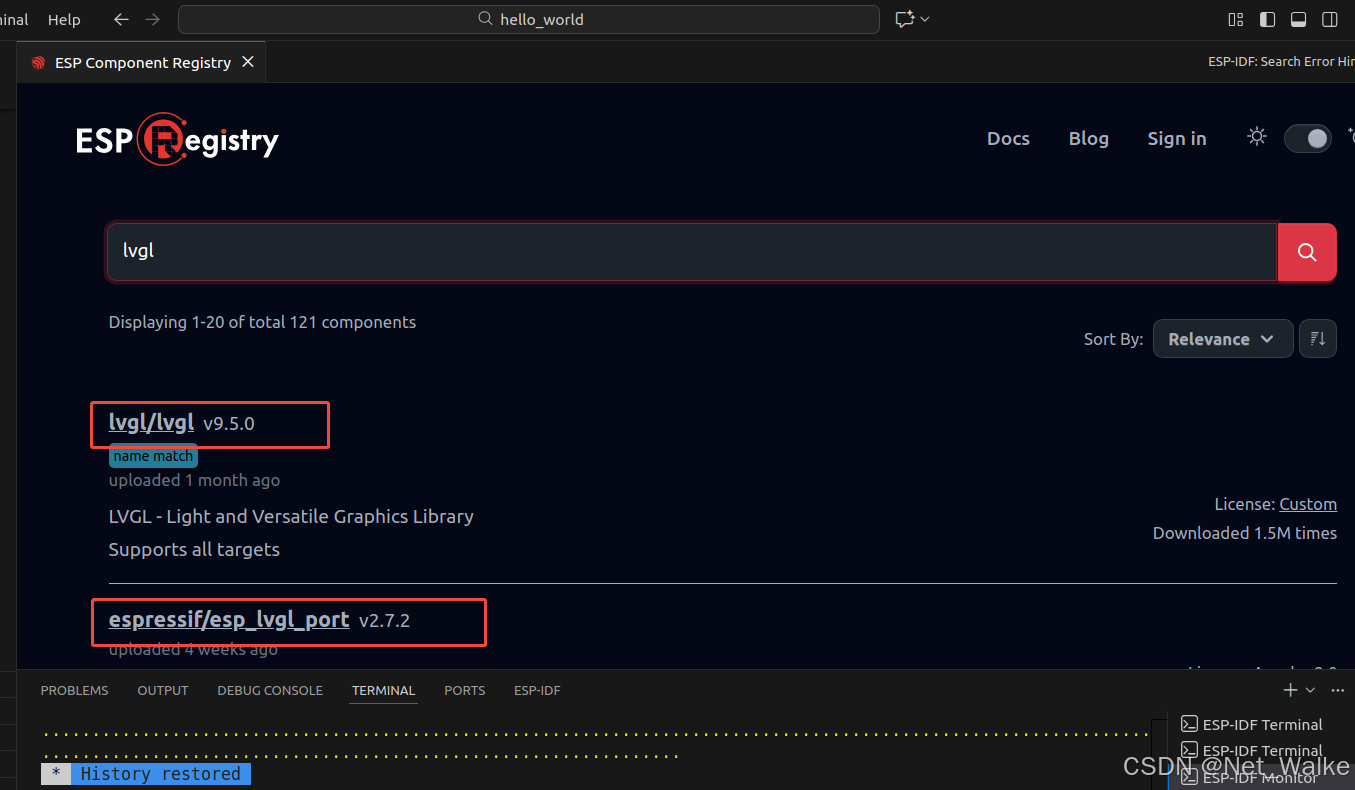The image size is (1355, 790).
Task: Click "Supports all targets" text
Action: (194, 550)
